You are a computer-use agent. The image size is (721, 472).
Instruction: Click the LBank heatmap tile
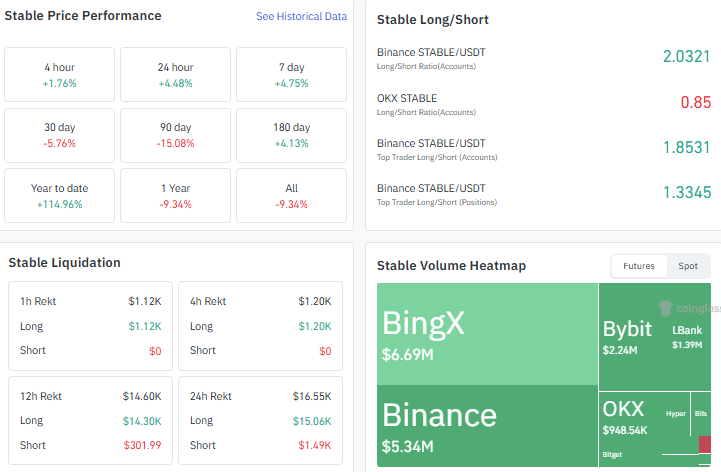click(x=687, y=337)
